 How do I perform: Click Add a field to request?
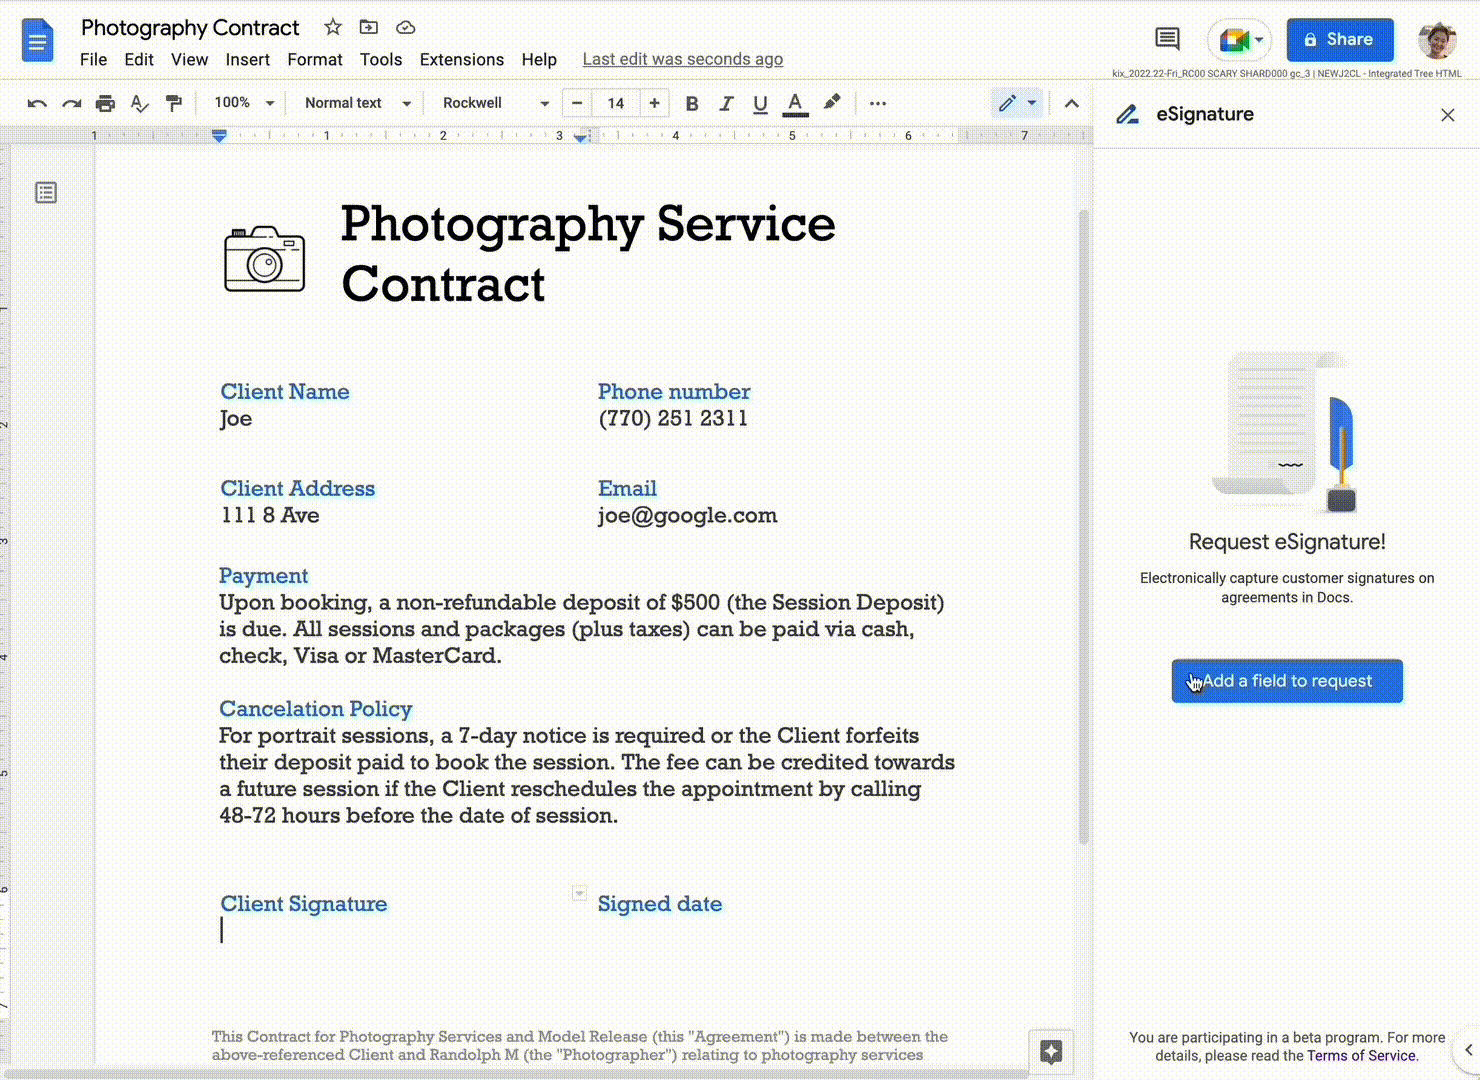pos(1287,681)
